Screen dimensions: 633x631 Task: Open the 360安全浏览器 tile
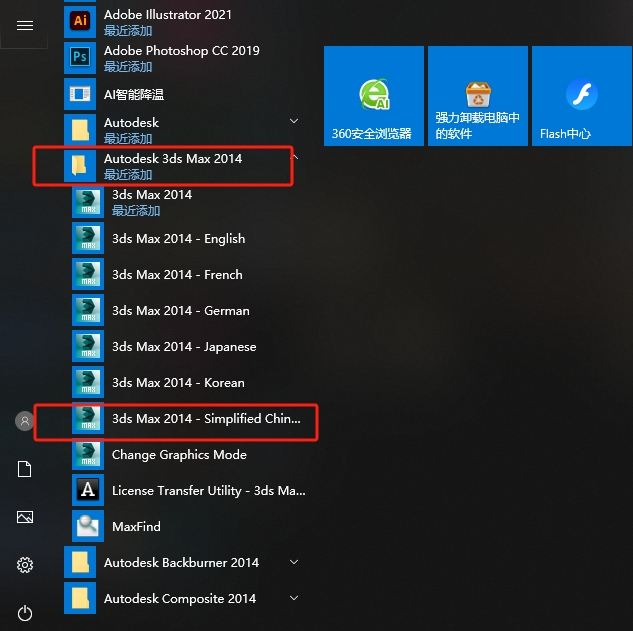(372, 97)
